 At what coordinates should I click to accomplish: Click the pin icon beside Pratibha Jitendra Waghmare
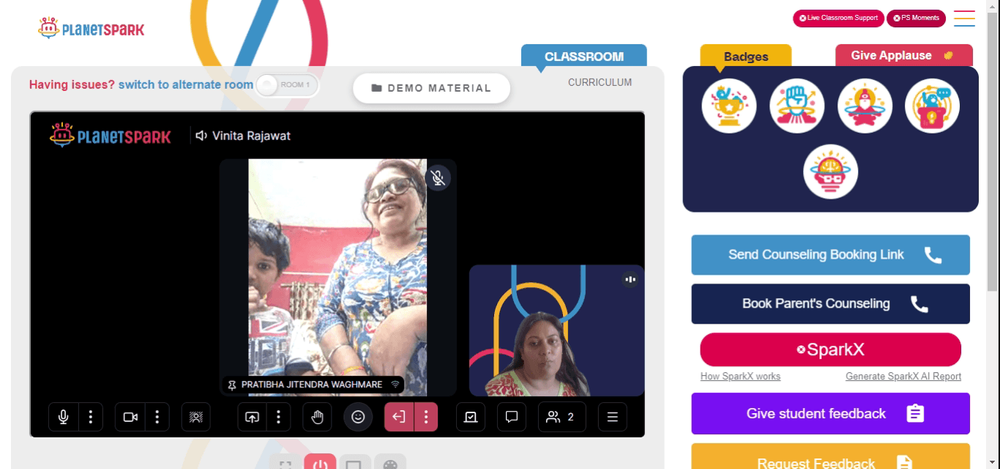[232, 385]
